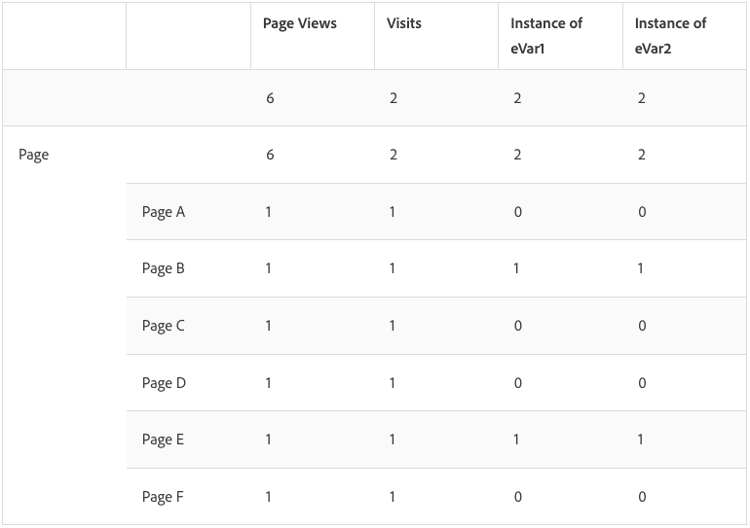The width and height of the screenshot is (750, 528).
Task: Select Page F's Instance of eVar2 value
Action: [641, 497]
